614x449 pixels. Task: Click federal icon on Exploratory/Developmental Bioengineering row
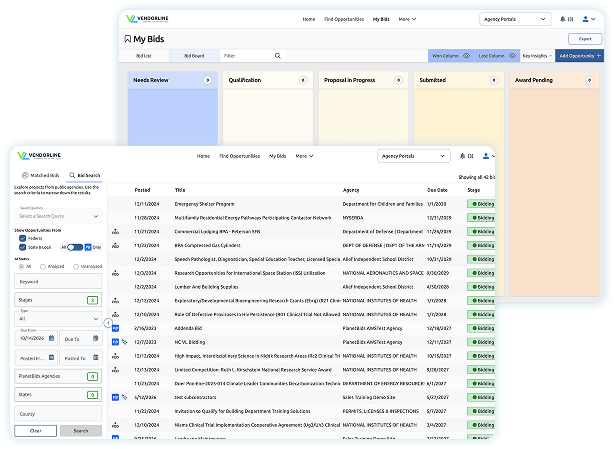click(x=115, y=301)
